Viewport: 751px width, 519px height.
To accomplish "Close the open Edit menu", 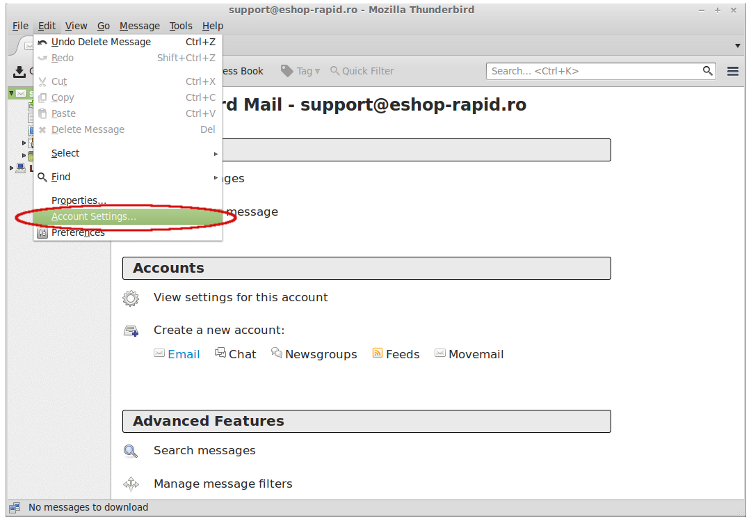I will [x=47, y=26].
